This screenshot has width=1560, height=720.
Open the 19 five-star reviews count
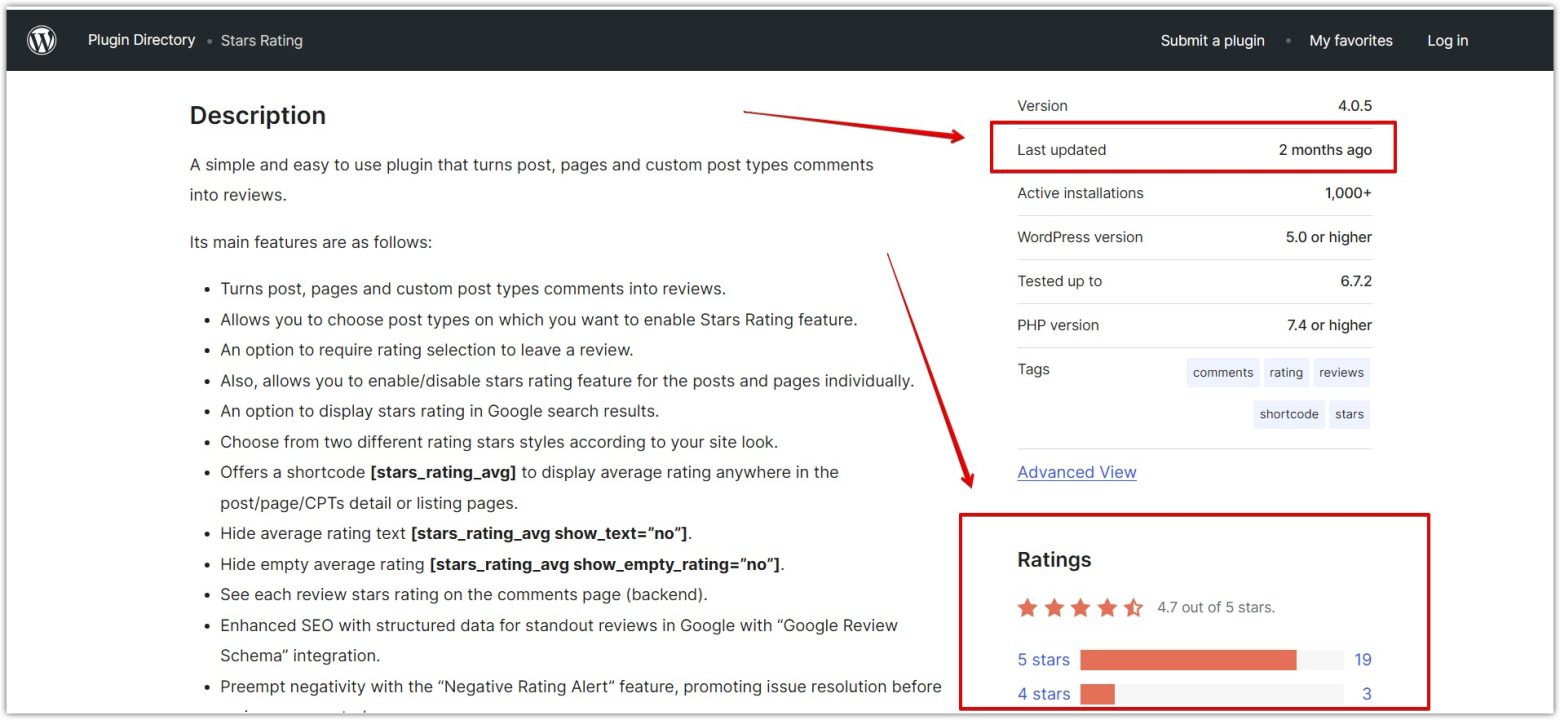tap(1362, 660)
